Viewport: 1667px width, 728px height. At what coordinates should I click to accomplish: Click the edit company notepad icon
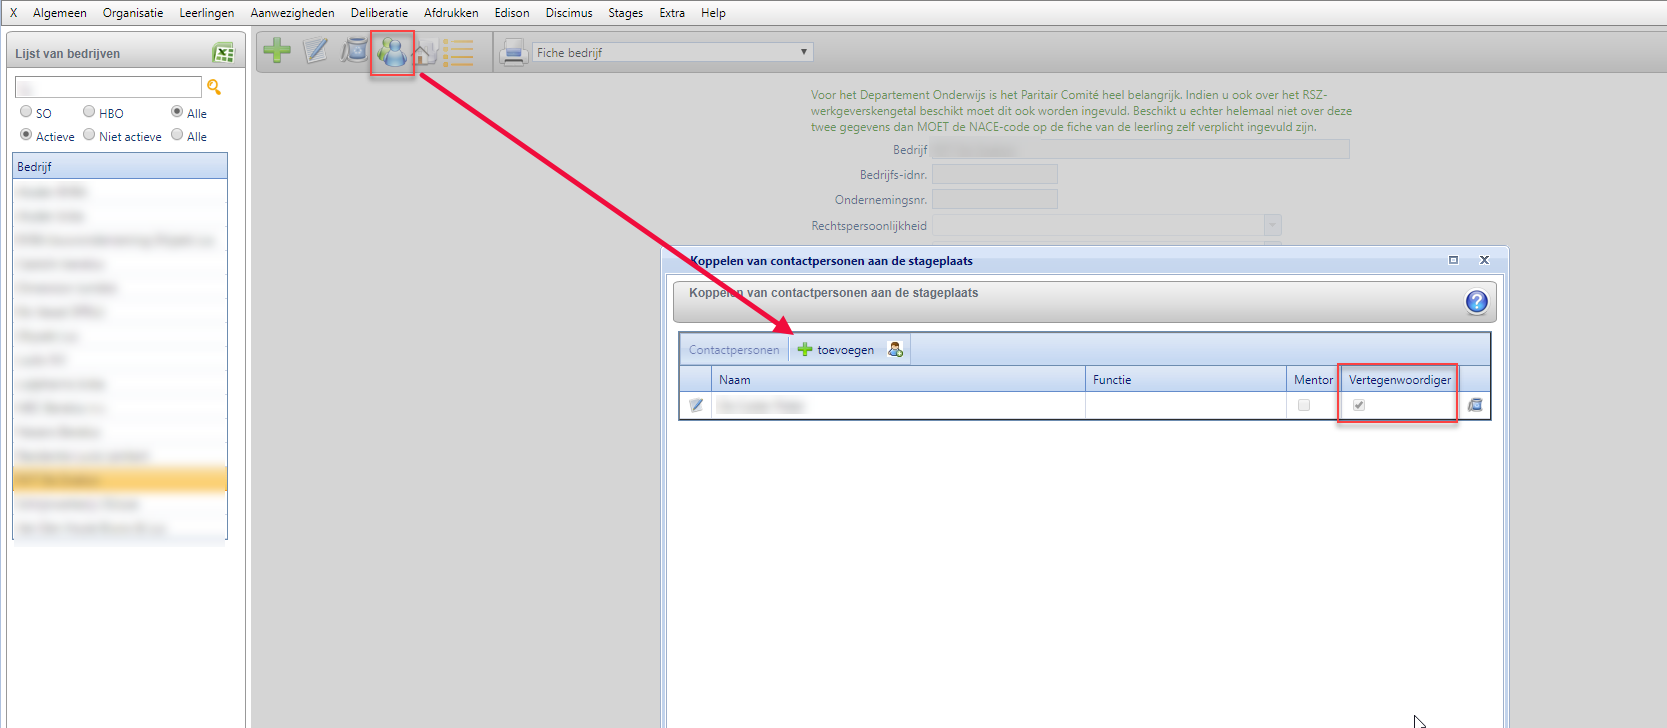tap(316, 51)
